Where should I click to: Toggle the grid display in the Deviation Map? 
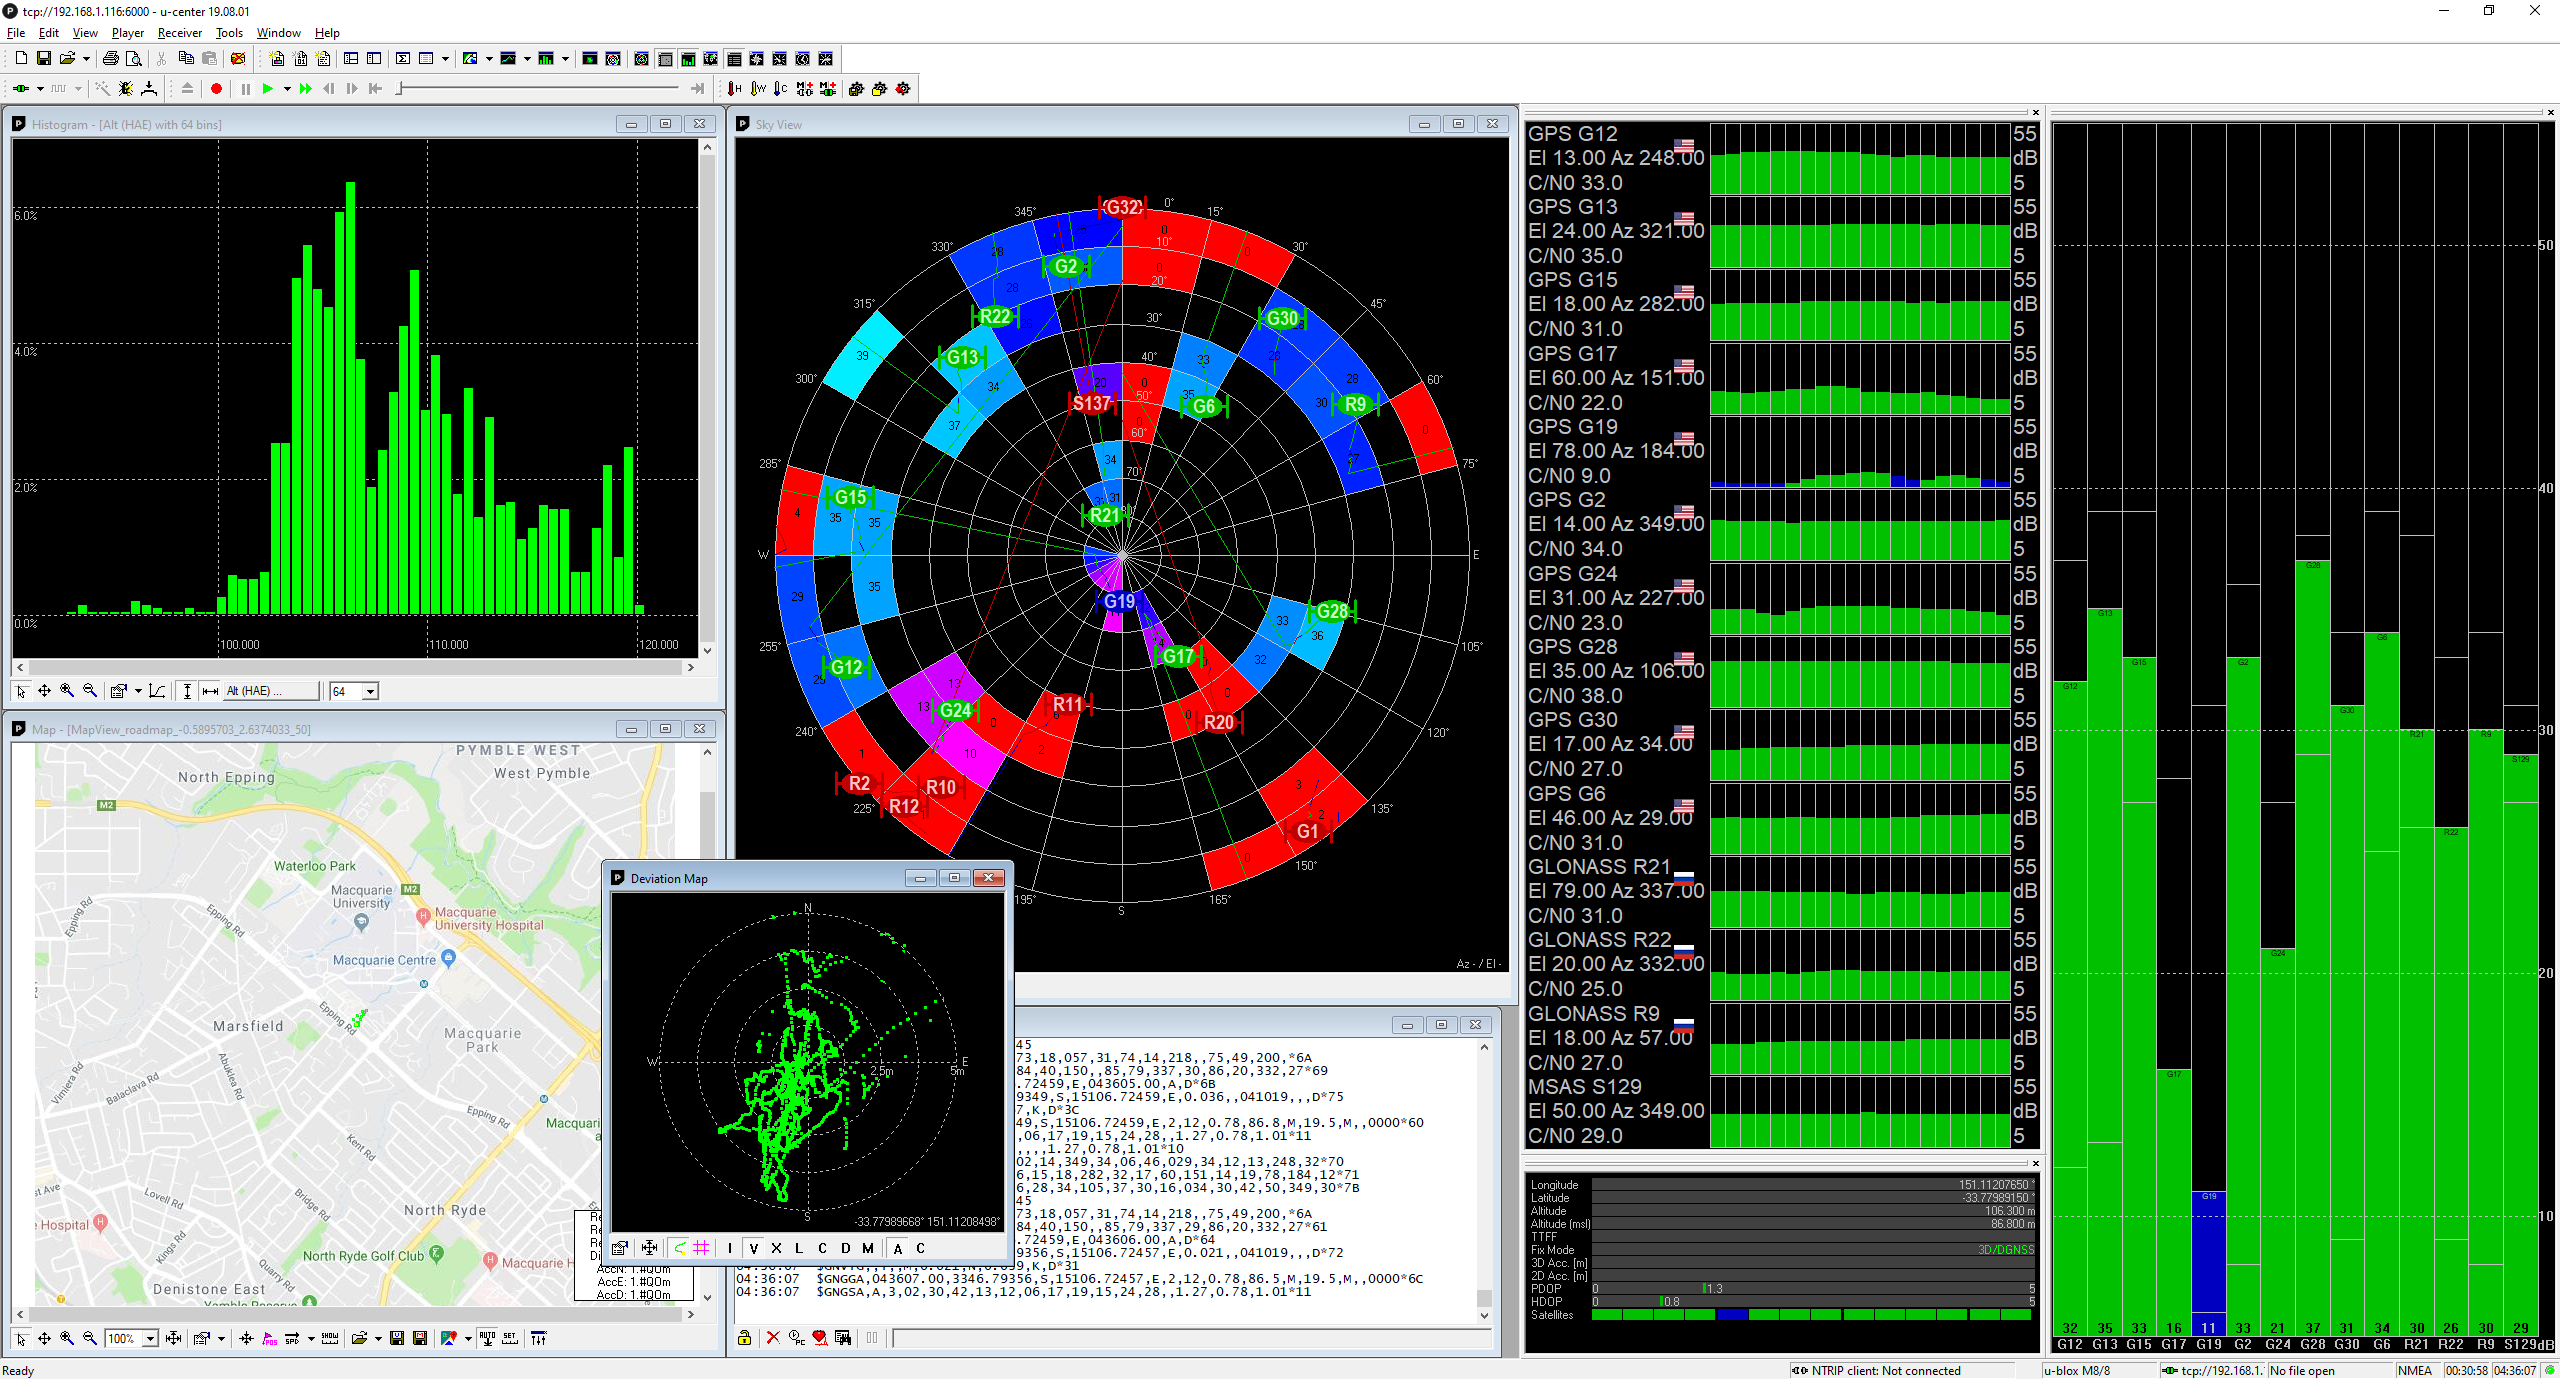700,1248
